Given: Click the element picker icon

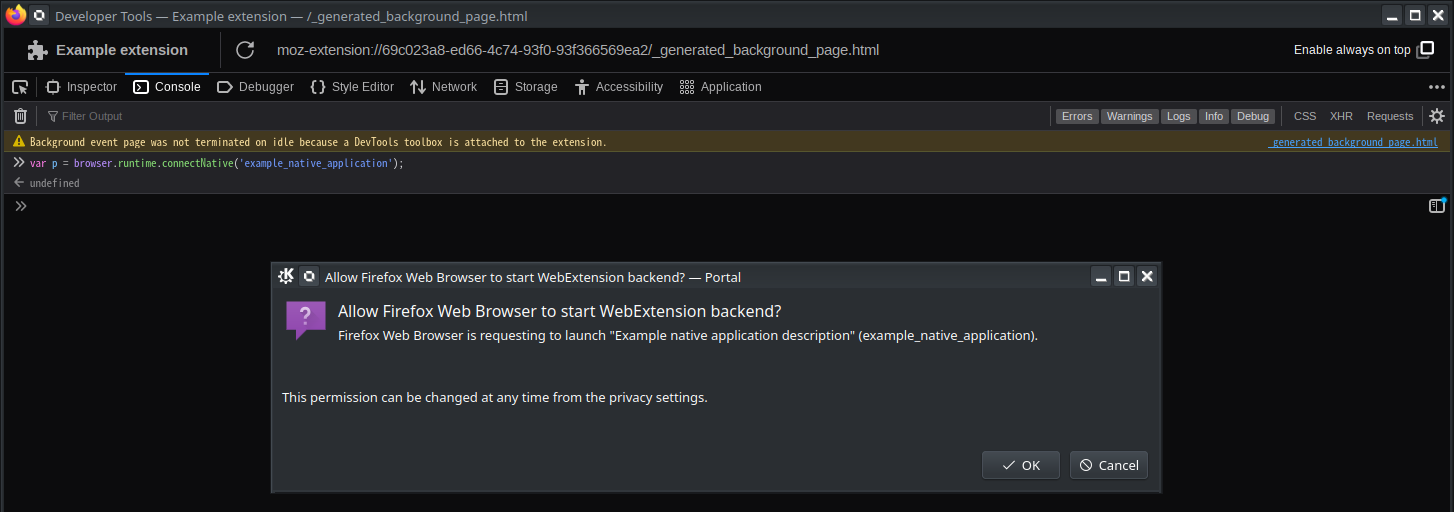Looking at the screenshot, I should [20, 87].
